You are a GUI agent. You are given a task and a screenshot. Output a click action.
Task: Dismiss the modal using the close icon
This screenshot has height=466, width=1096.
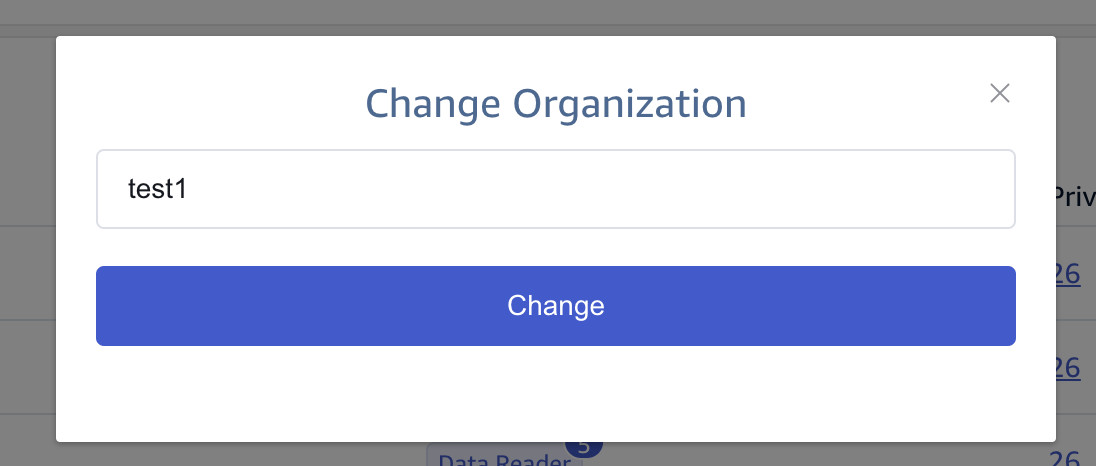click(1000, 93)
